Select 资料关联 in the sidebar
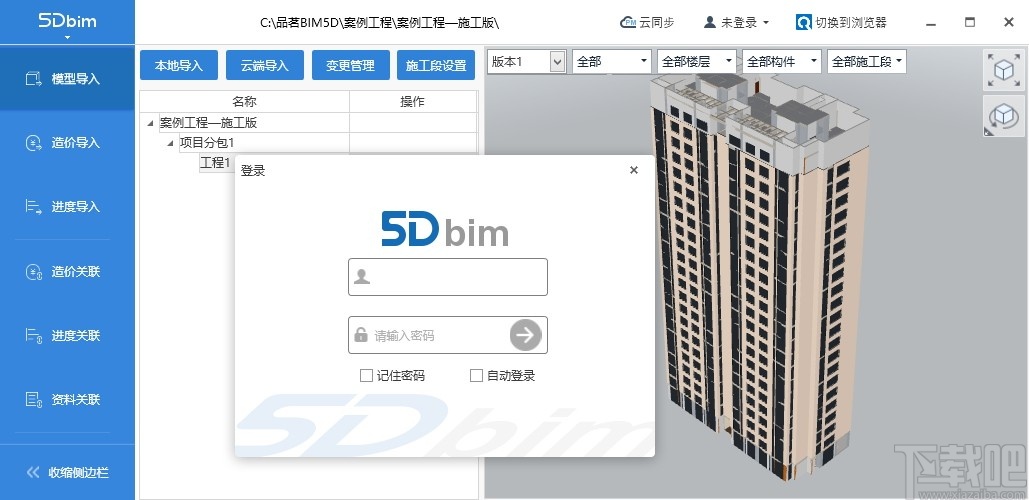 [67, 399]
